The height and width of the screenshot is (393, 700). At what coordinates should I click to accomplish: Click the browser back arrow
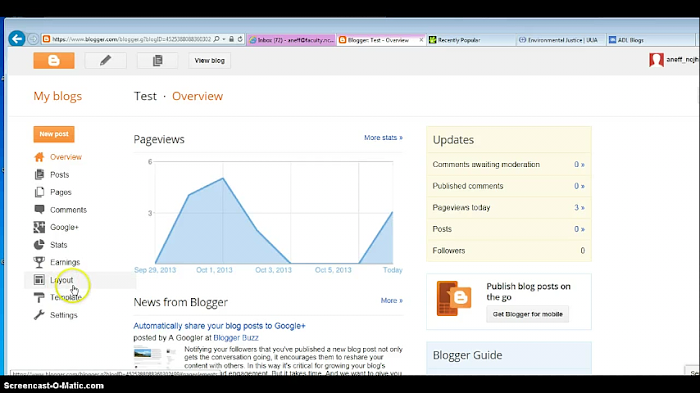click(17, 39)
